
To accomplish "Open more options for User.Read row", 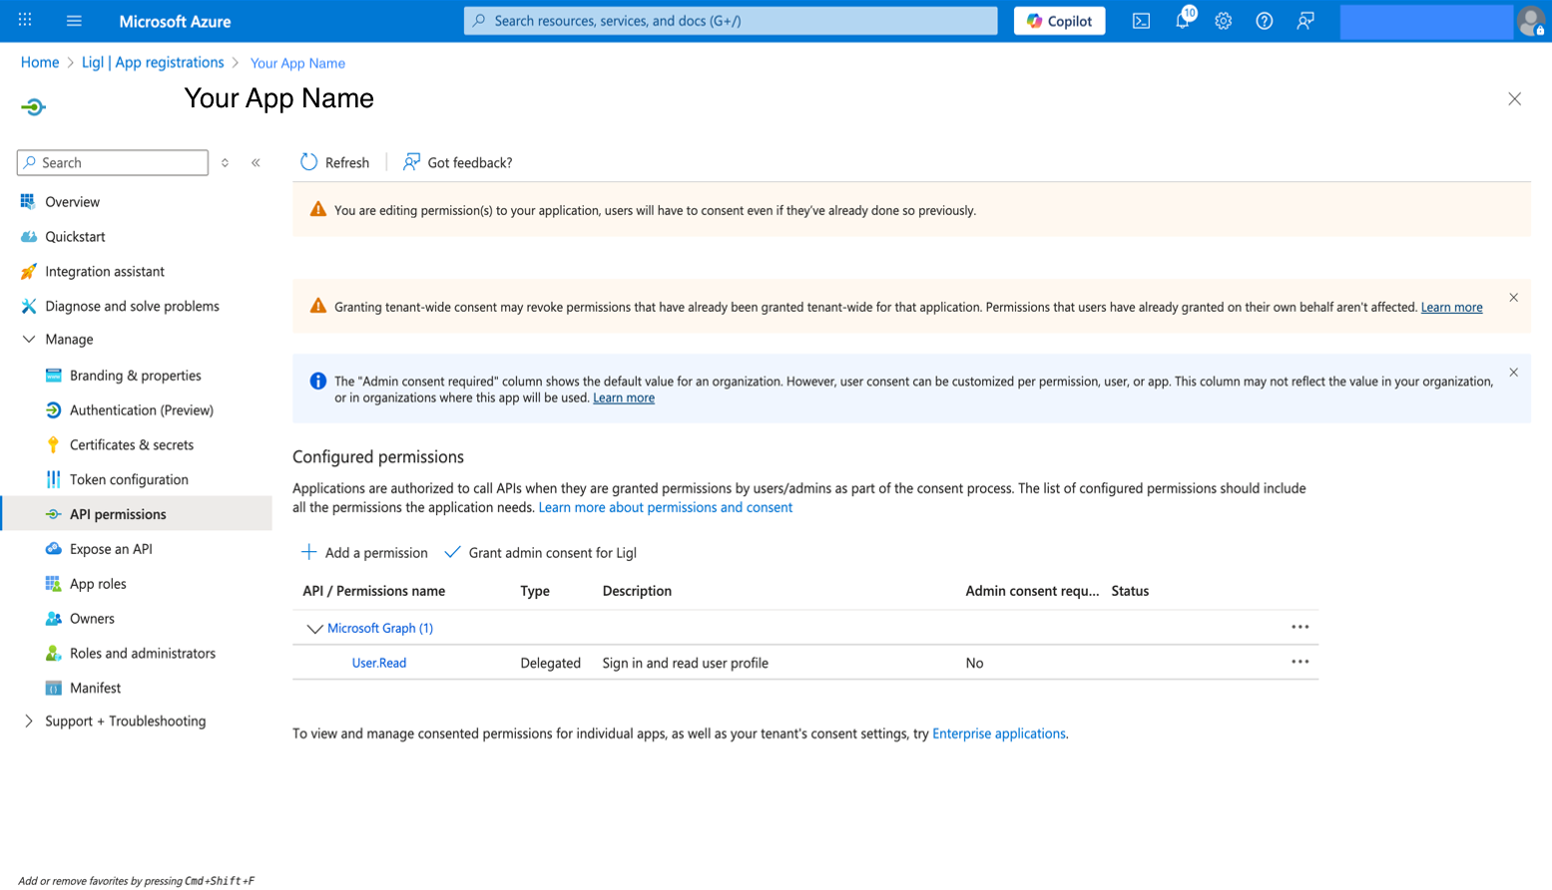I will tap(1300, 662).
